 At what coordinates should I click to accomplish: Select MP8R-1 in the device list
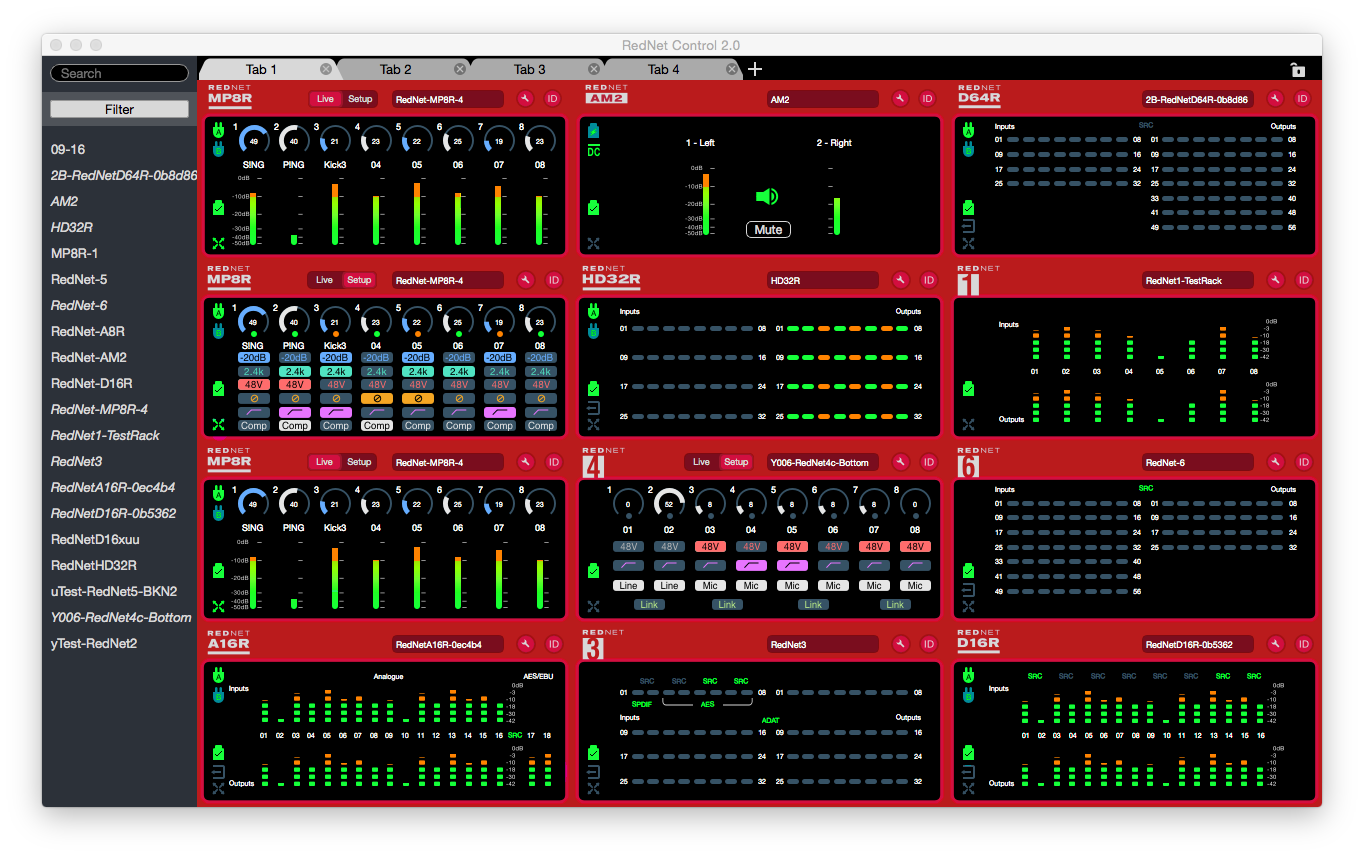tap(74, 253)
